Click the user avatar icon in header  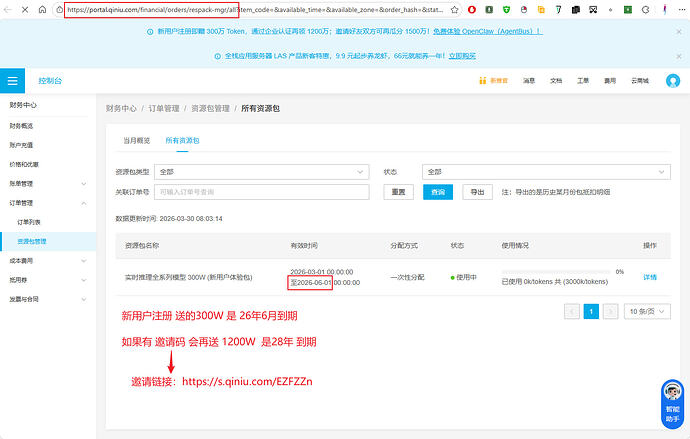pos(673,81)
